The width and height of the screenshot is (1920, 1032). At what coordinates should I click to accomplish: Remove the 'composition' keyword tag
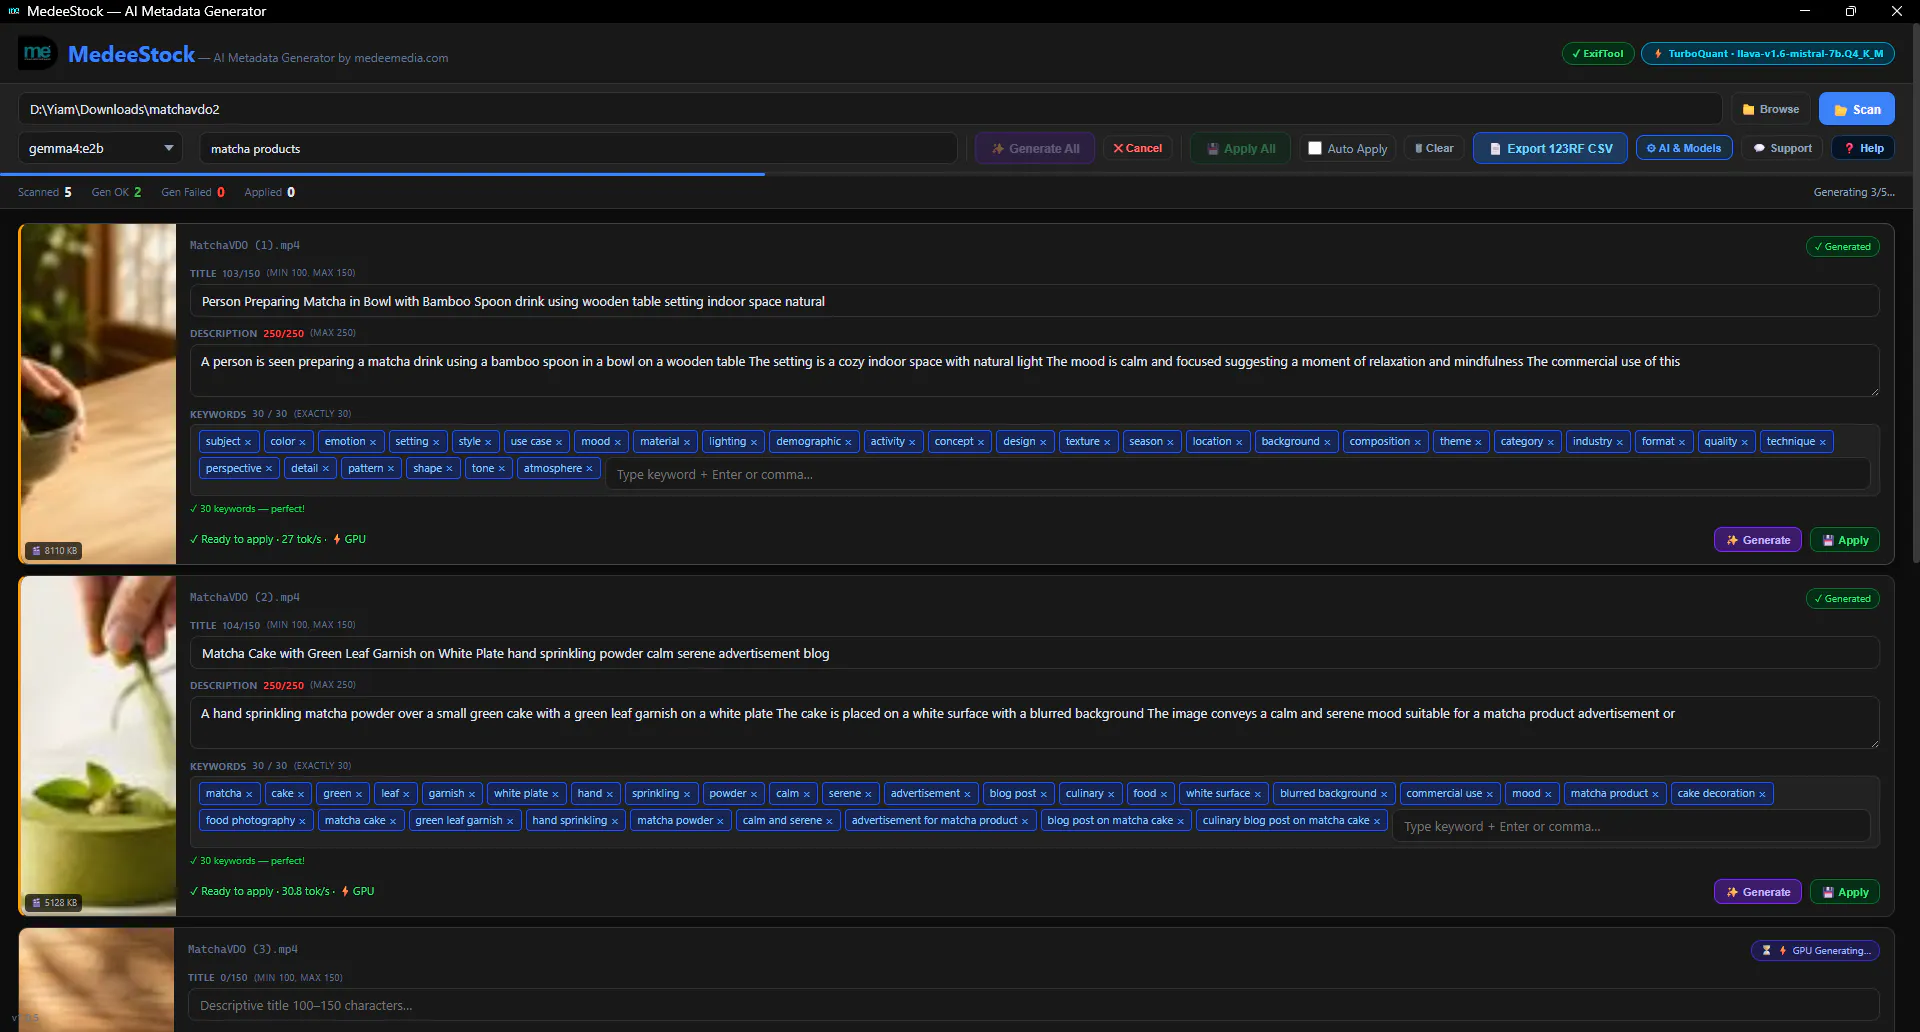coord(1418,442)
